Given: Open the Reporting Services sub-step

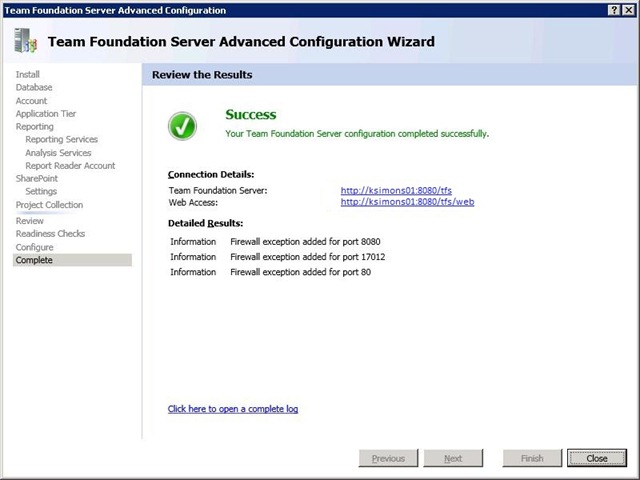Looking at the screenshot, I should click(x=62, y=140).
